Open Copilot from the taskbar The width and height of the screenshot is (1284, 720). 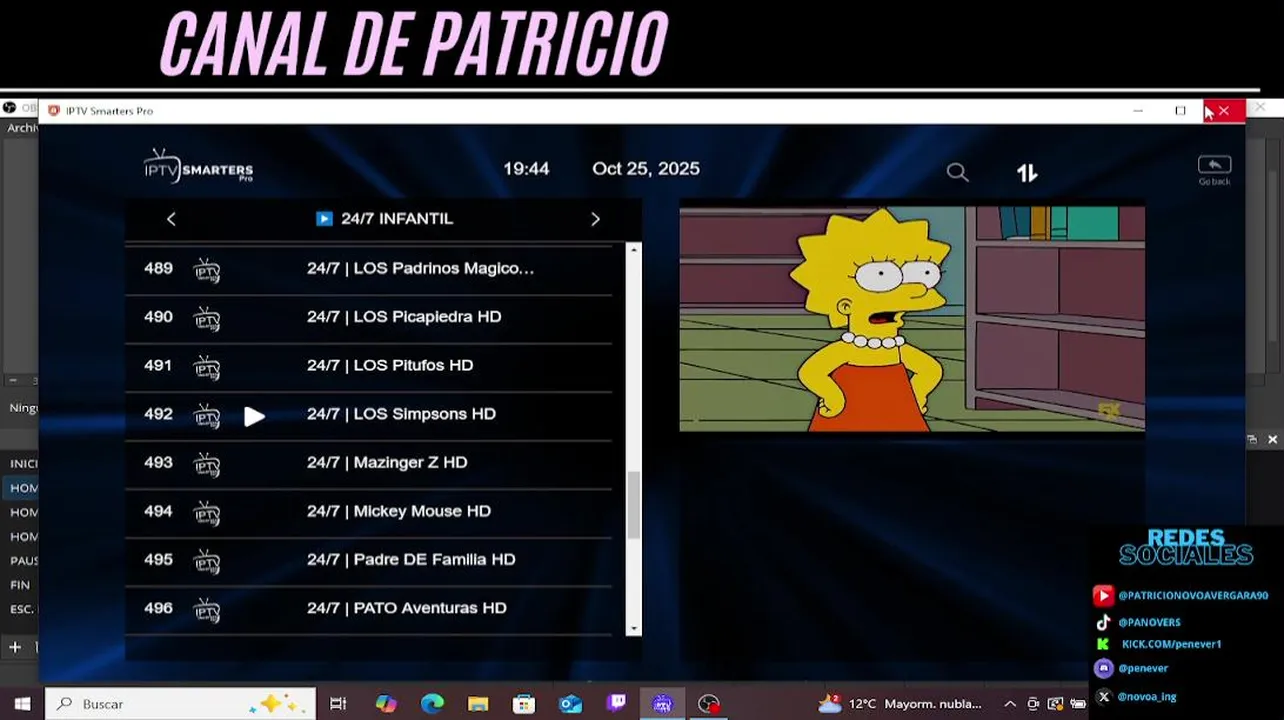[386, 704]
